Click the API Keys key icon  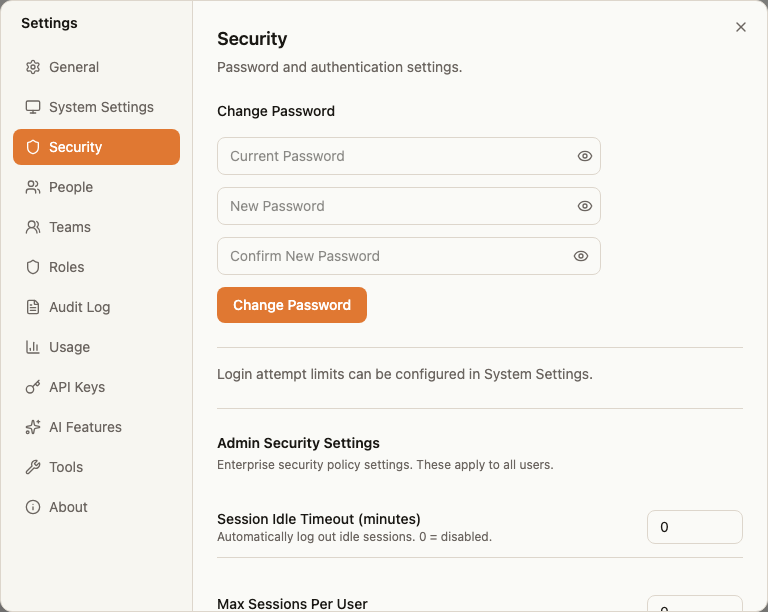click(x=33, y=387)
